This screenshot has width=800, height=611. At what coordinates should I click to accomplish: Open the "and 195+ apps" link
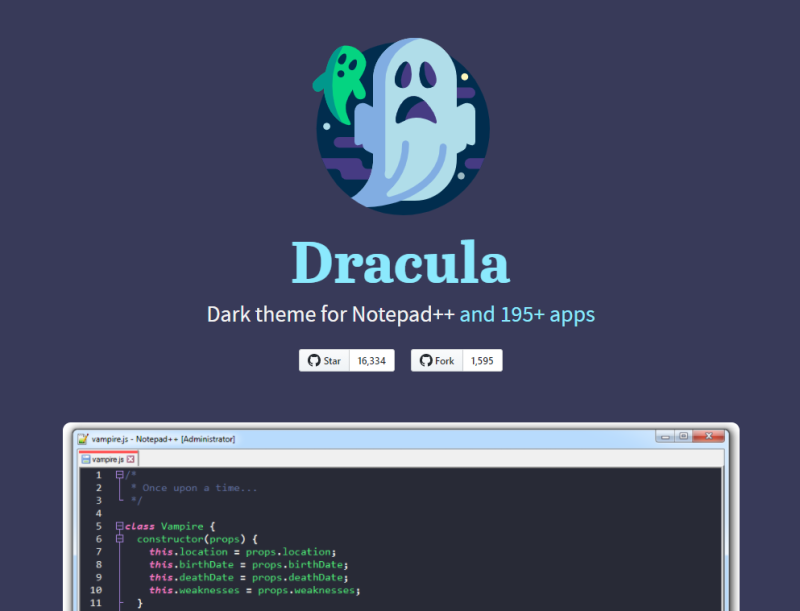(x=527, y=314)
